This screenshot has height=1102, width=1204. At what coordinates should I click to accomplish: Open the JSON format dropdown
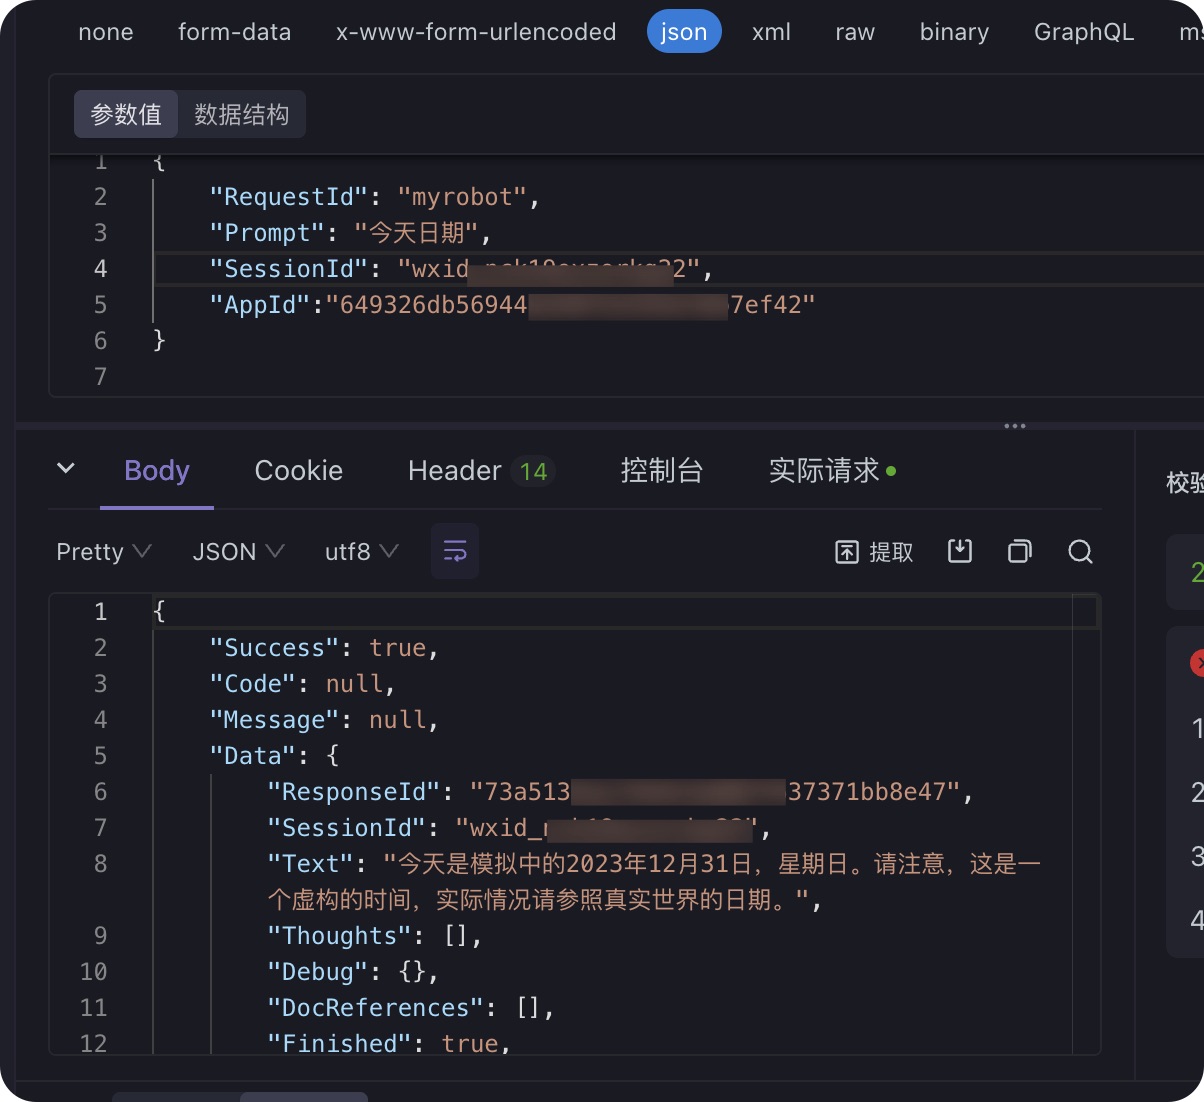[x=238, y=552]
